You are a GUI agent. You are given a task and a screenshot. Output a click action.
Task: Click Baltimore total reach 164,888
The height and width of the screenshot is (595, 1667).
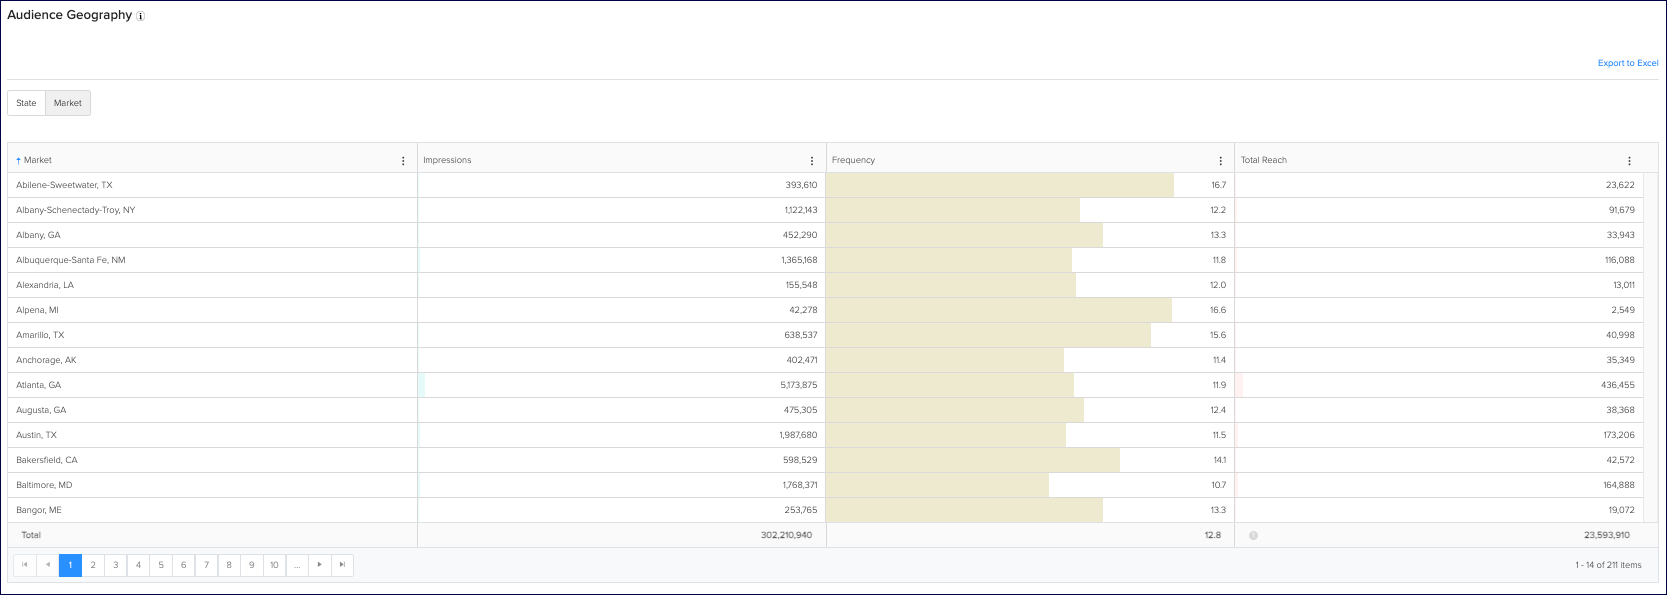click(1619, 485)
